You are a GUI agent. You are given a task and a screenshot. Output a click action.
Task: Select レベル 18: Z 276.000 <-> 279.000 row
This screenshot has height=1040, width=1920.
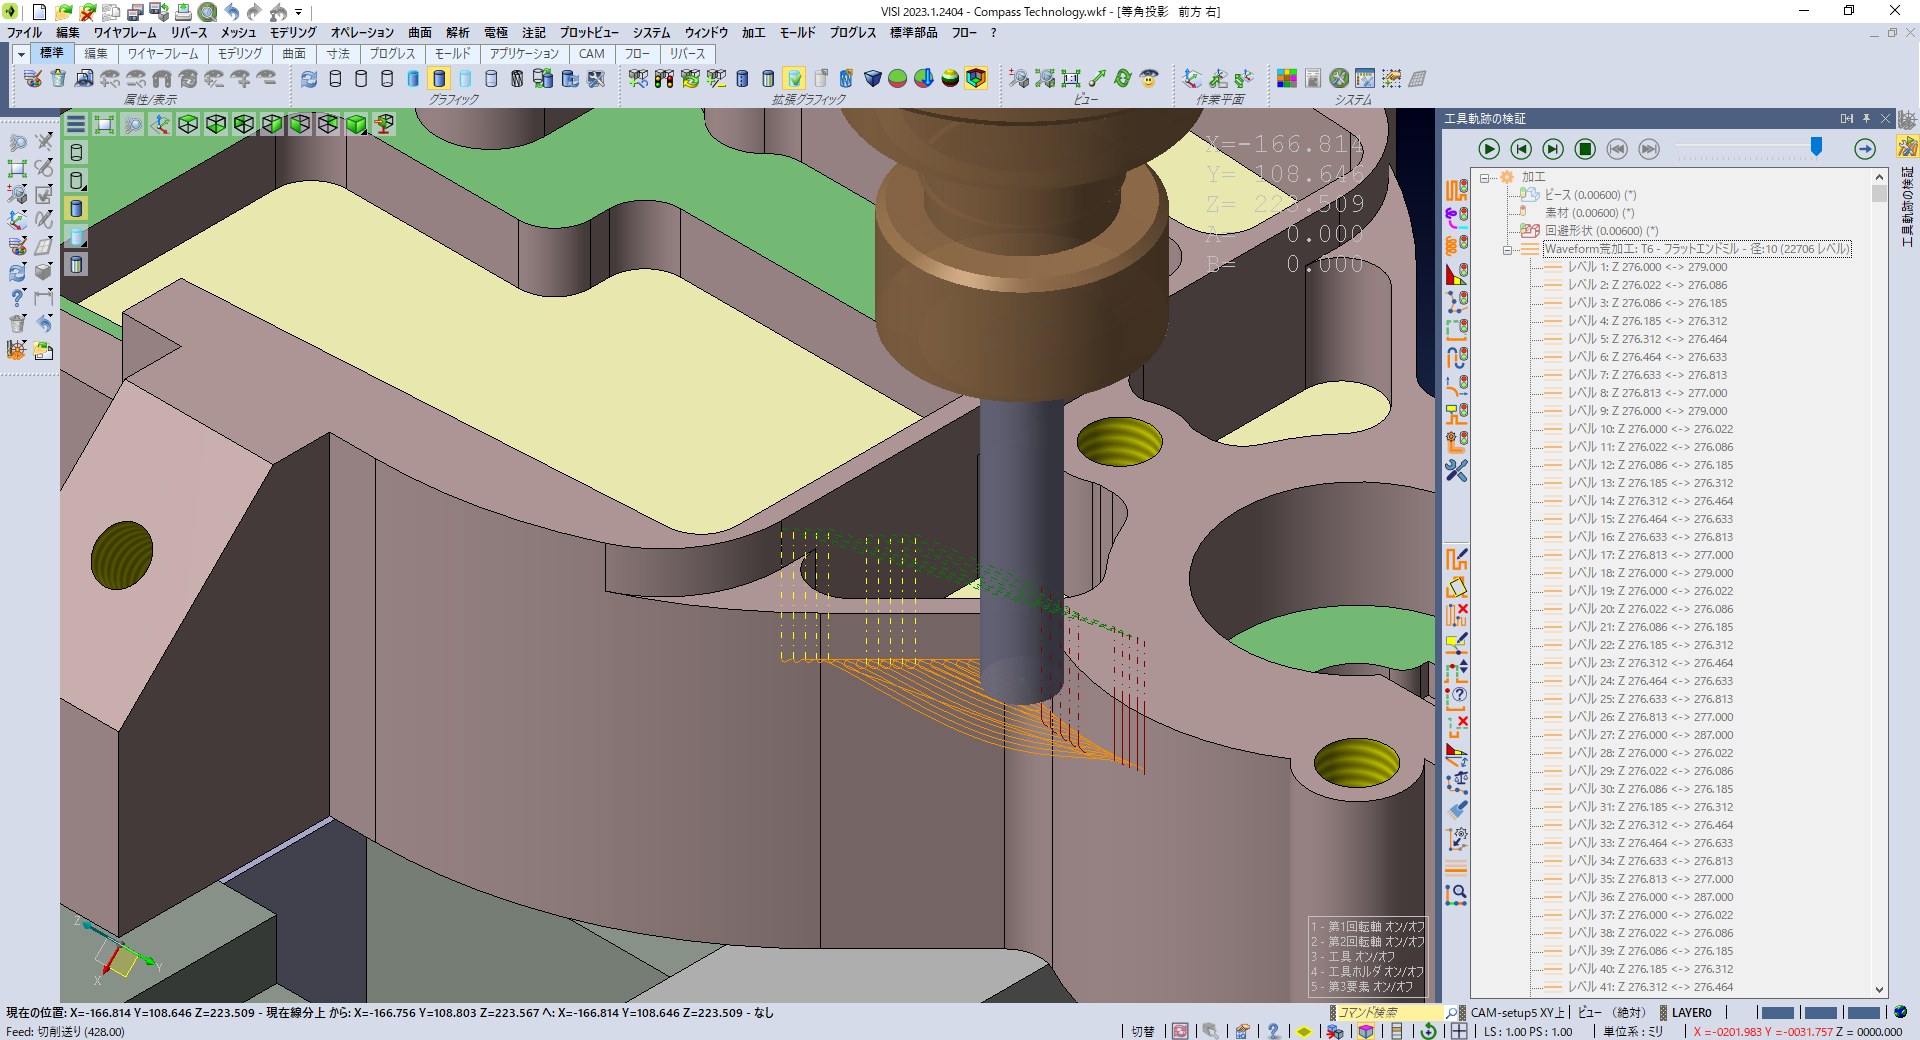tap(1650, 573)
